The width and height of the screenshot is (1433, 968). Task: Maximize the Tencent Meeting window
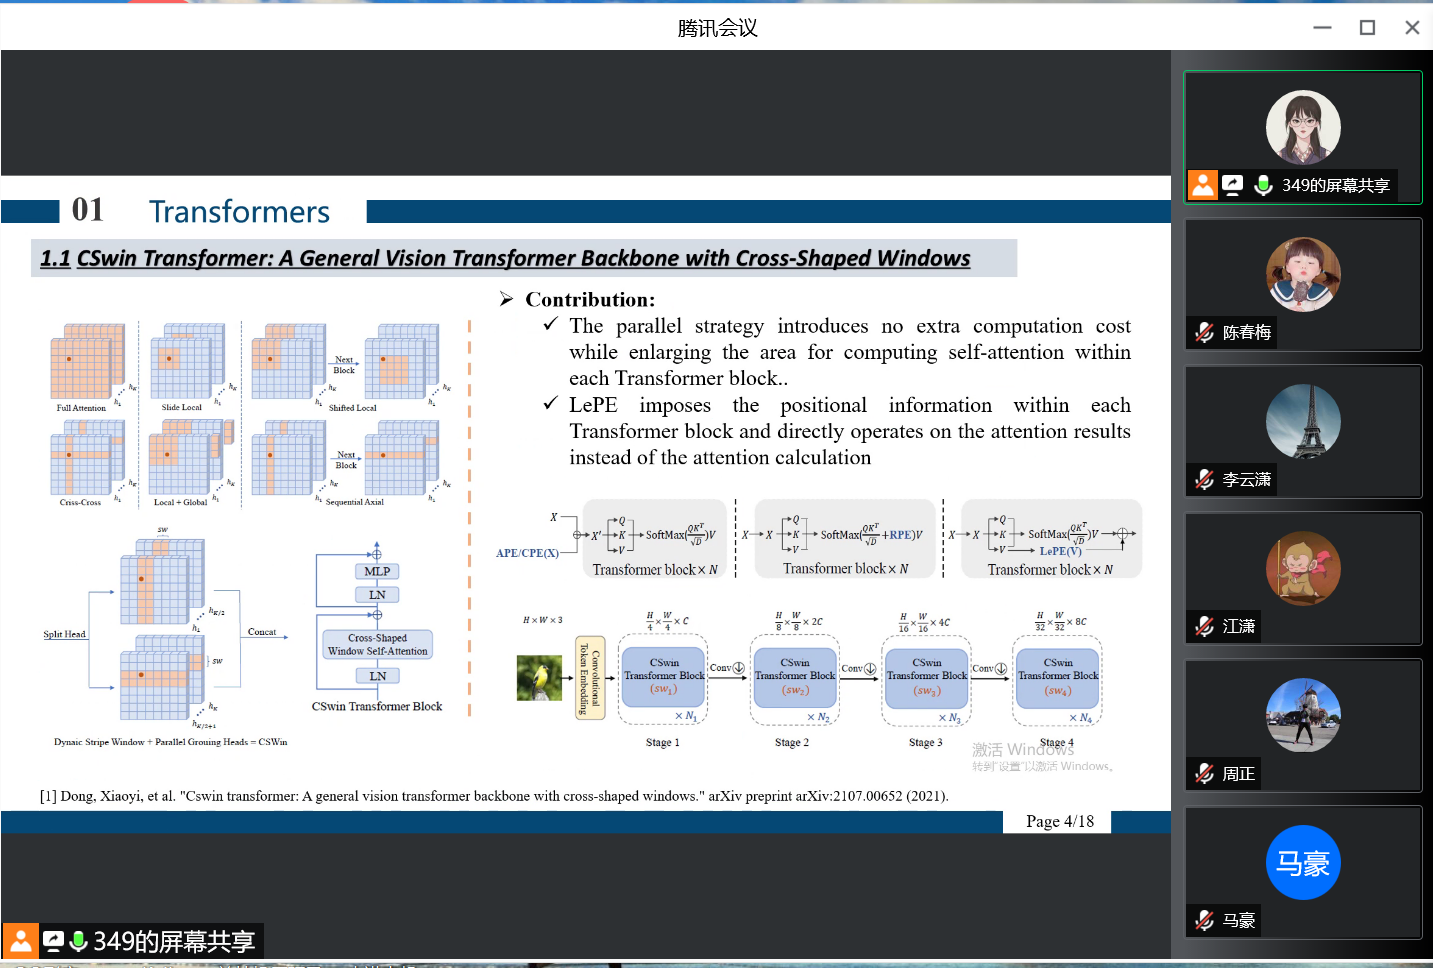pyautogui.click(x=1367, y=28)
